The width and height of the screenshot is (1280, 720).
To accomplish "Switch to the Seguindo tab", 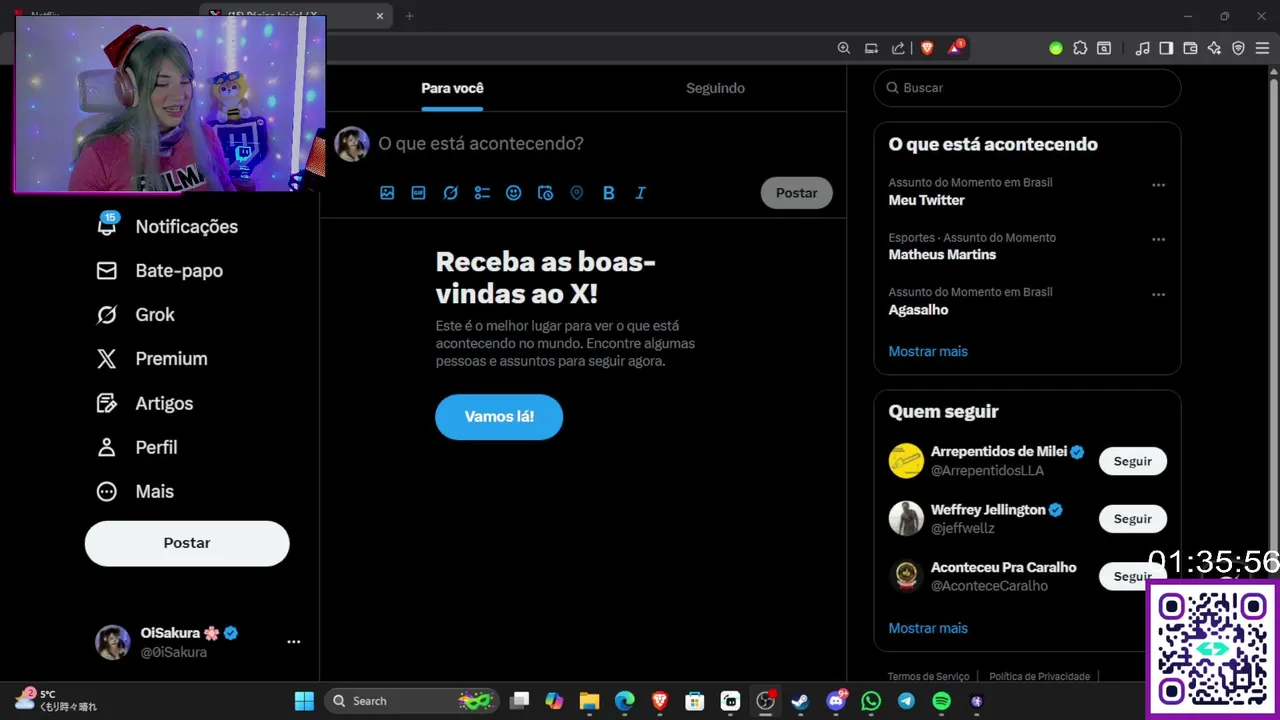I will [x=715, y=88].
